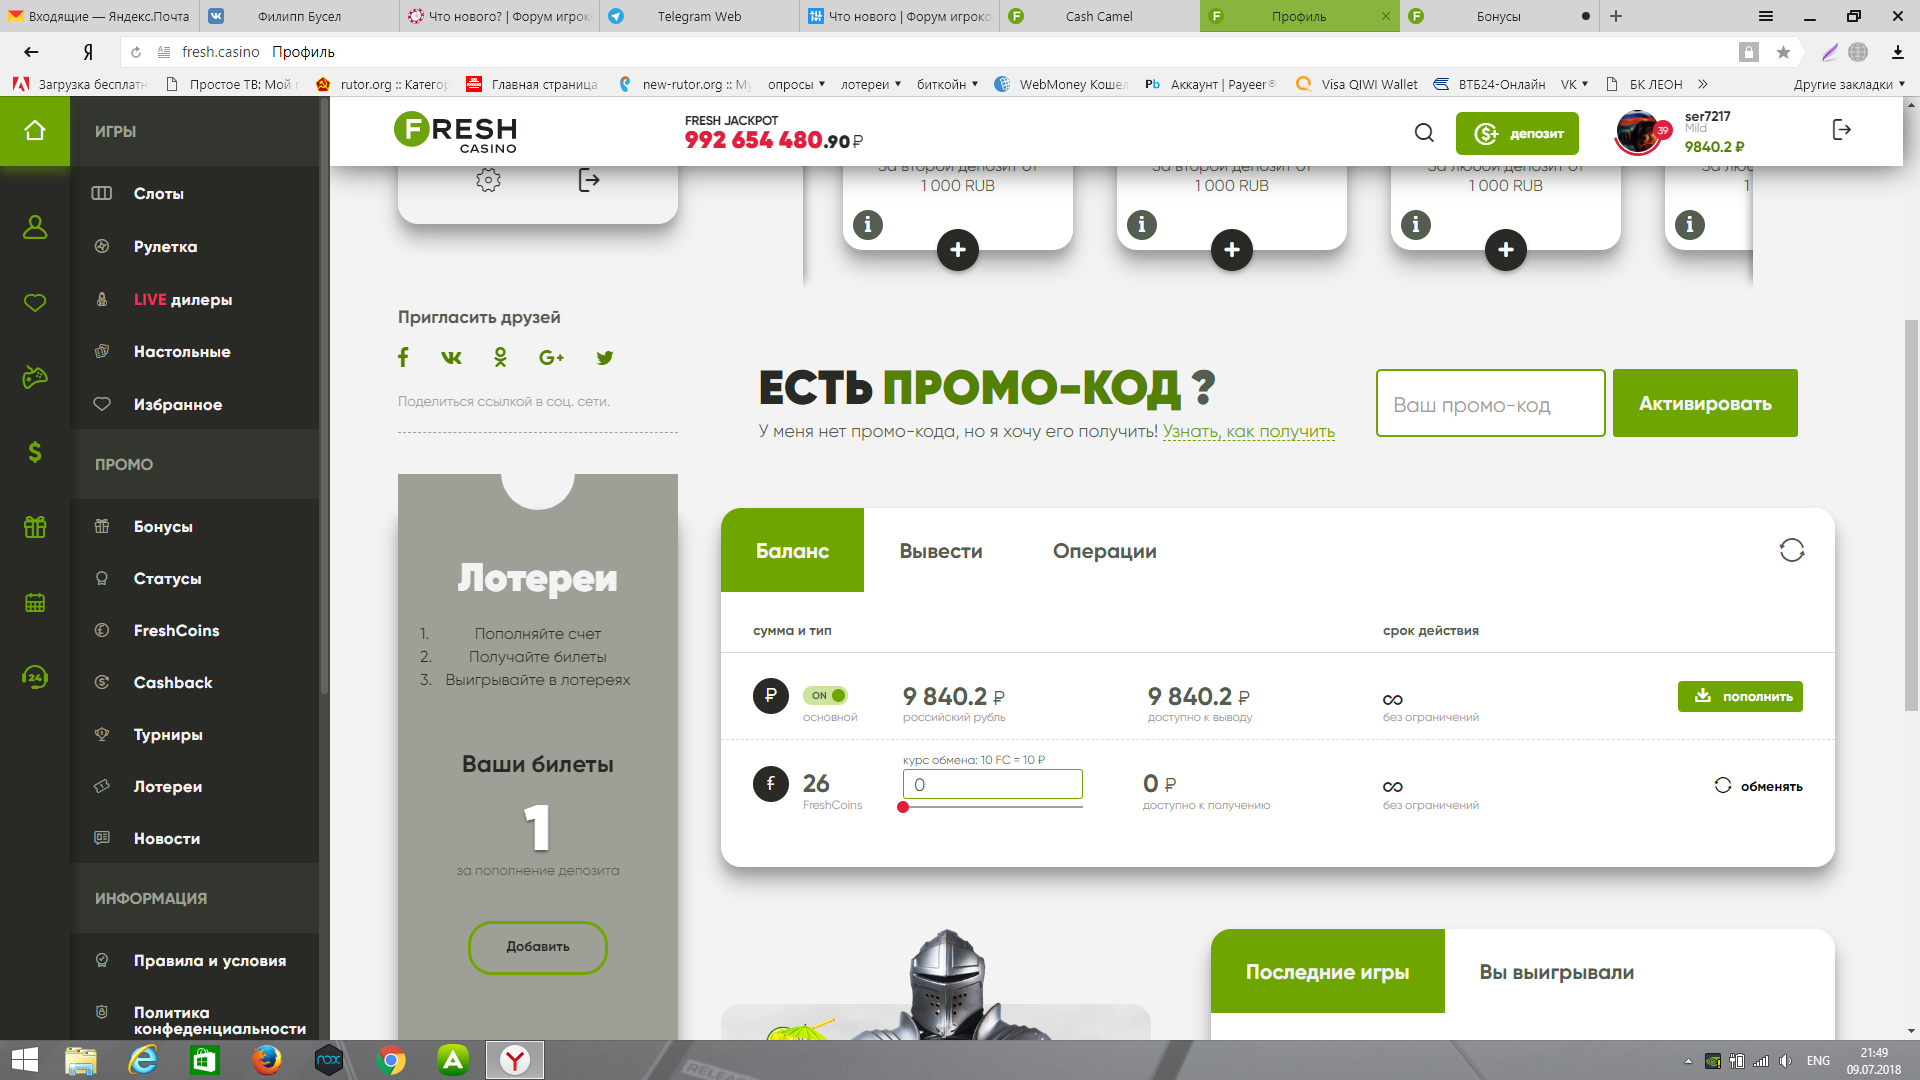Open the site search magnifier icon

(1424, 132)
